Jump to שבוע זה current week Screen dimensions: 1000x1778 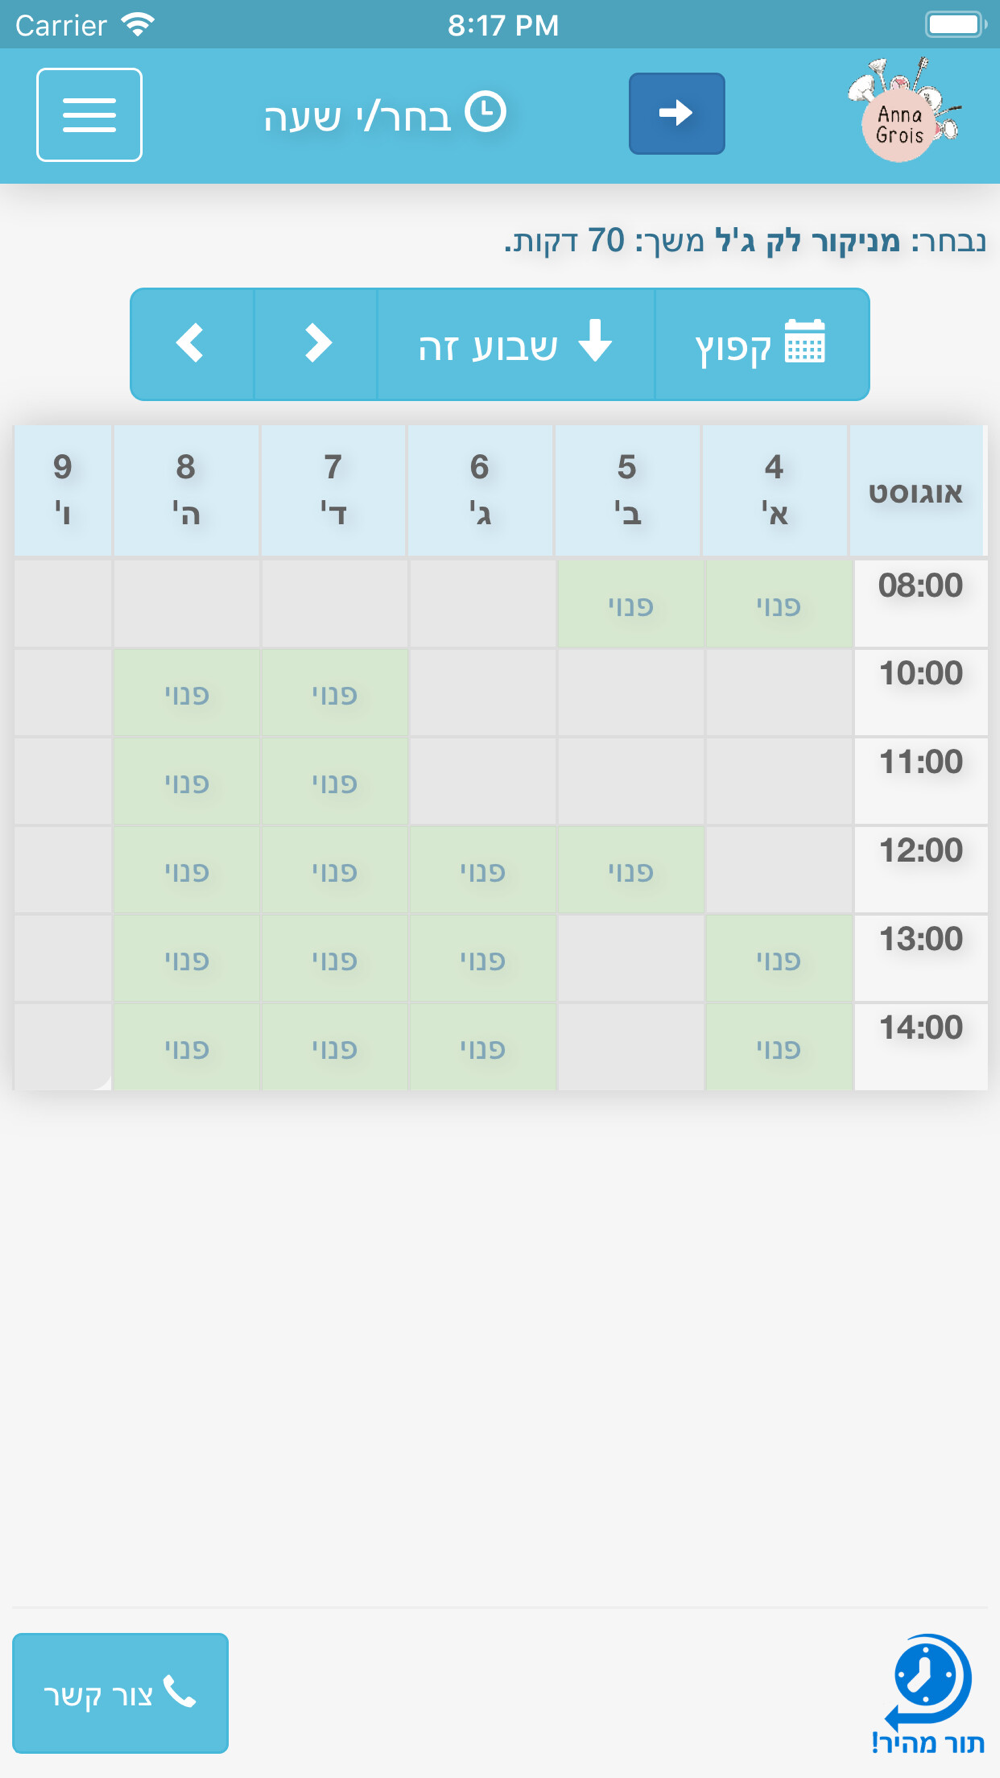[515, 344]
